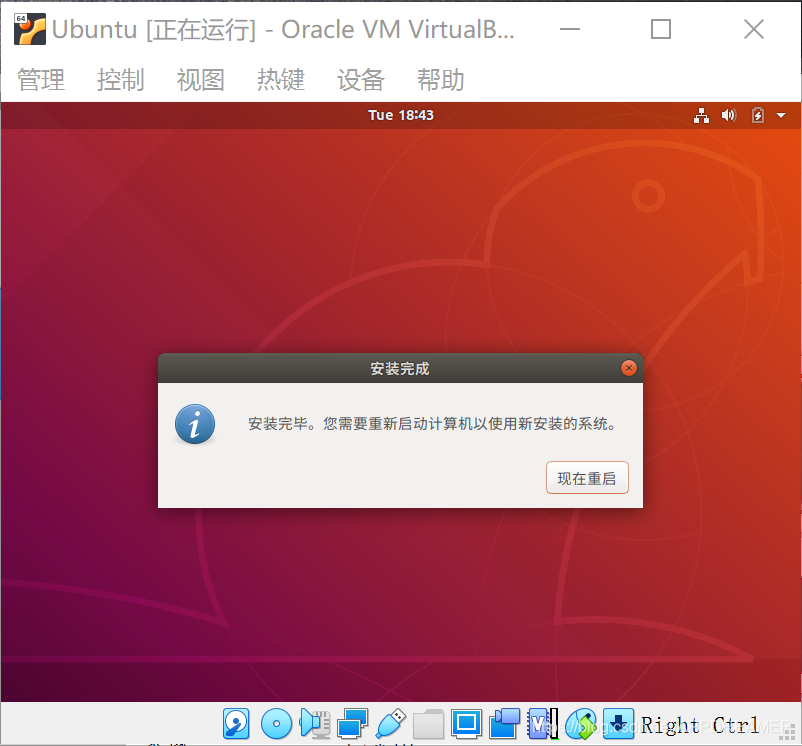Open the 视图 menu
The image size is (802, 746).
(200, 80)
